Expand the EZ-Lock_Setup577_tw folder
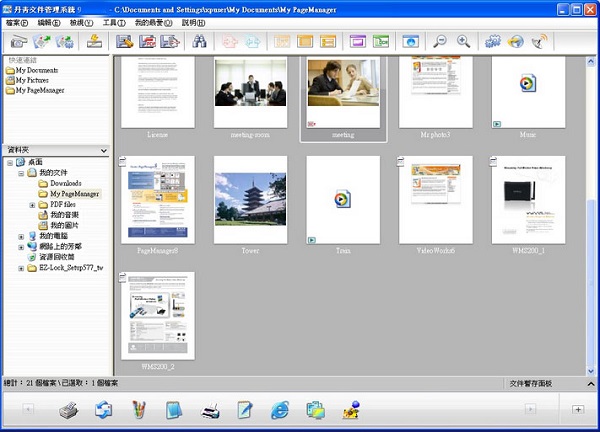Screen dimensions: 600x432 21,268
